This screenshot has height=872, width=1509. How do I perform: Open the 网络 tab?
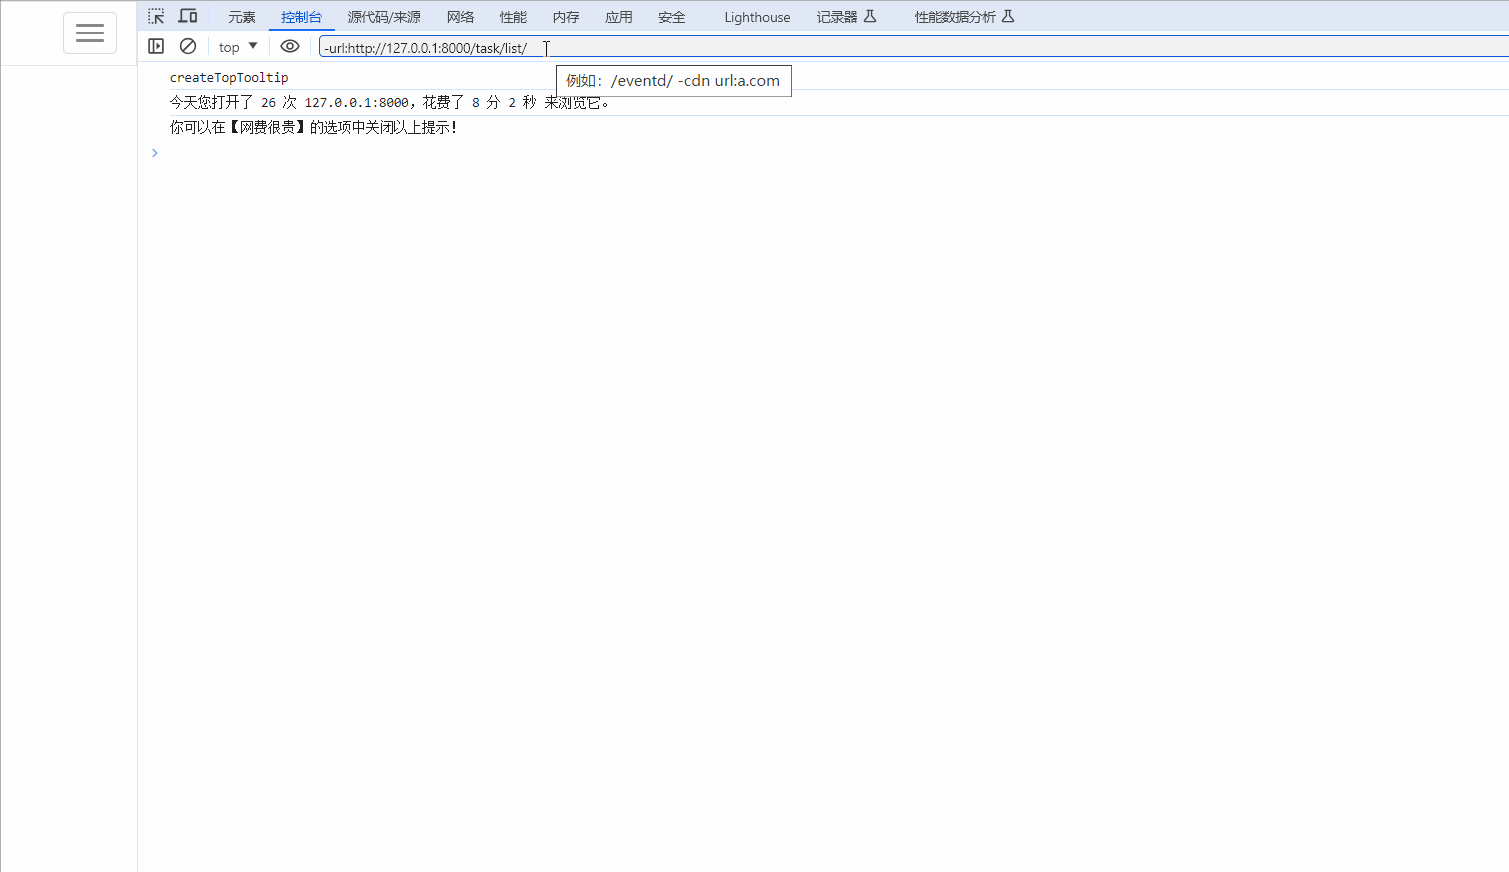pyautogui.click(x=461, y=17)
